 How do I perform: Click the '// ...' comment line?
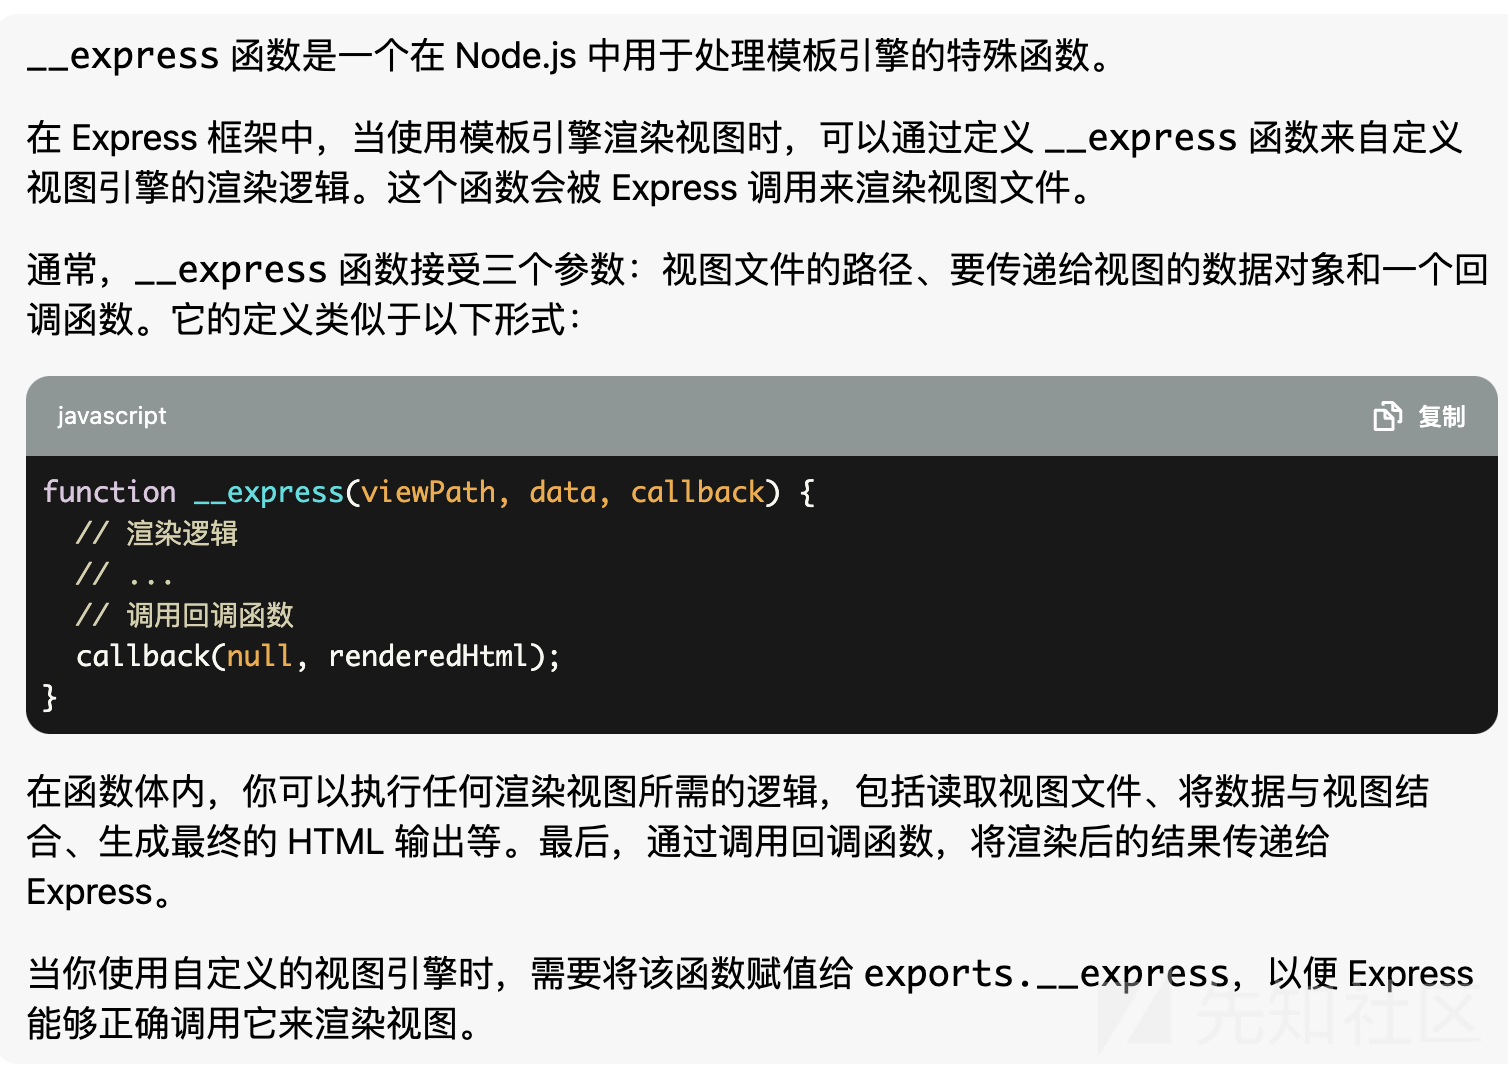(x=124, y=575)
